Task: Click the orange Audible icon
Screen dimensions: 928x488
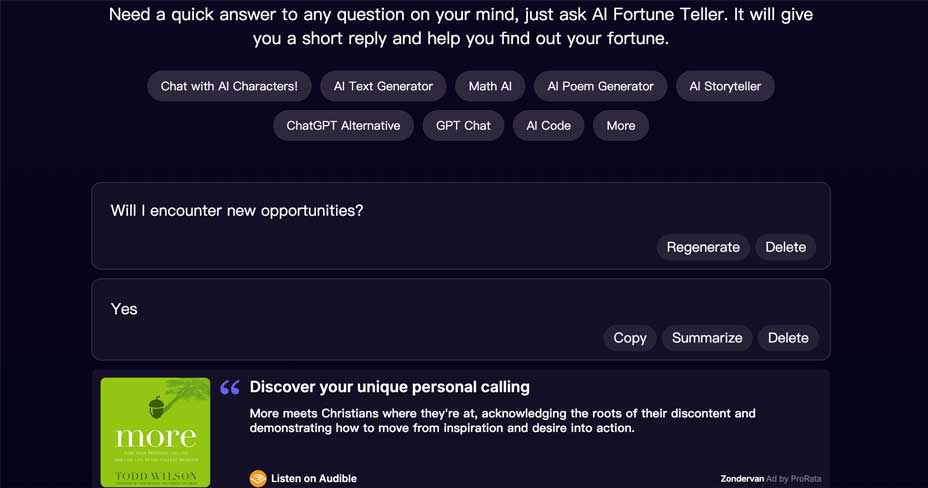Action: click(258, 478)
